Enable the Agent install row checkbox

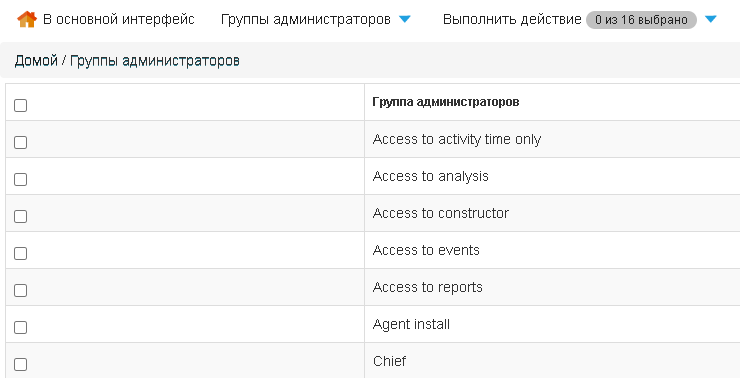[x=20, y=328]
